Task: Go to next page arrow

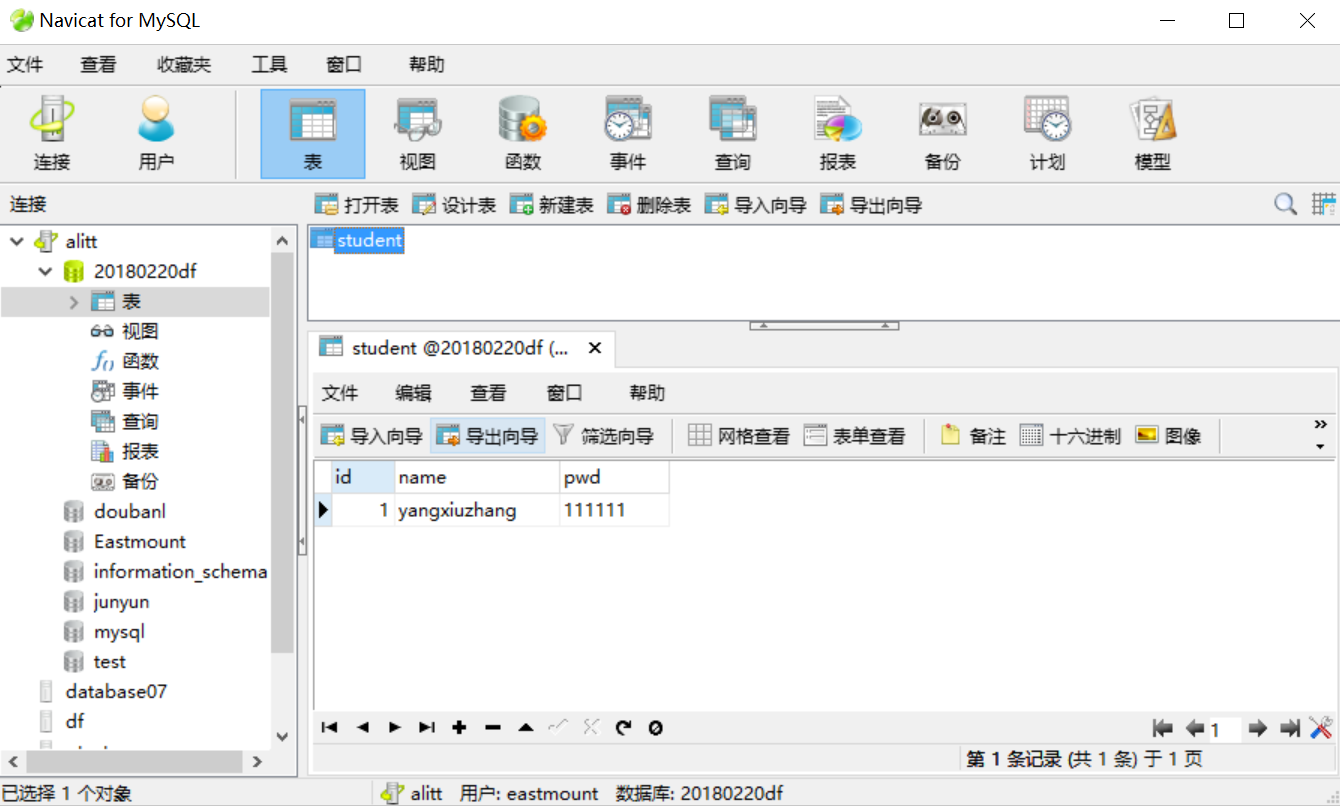Action: click(1258, 728)
